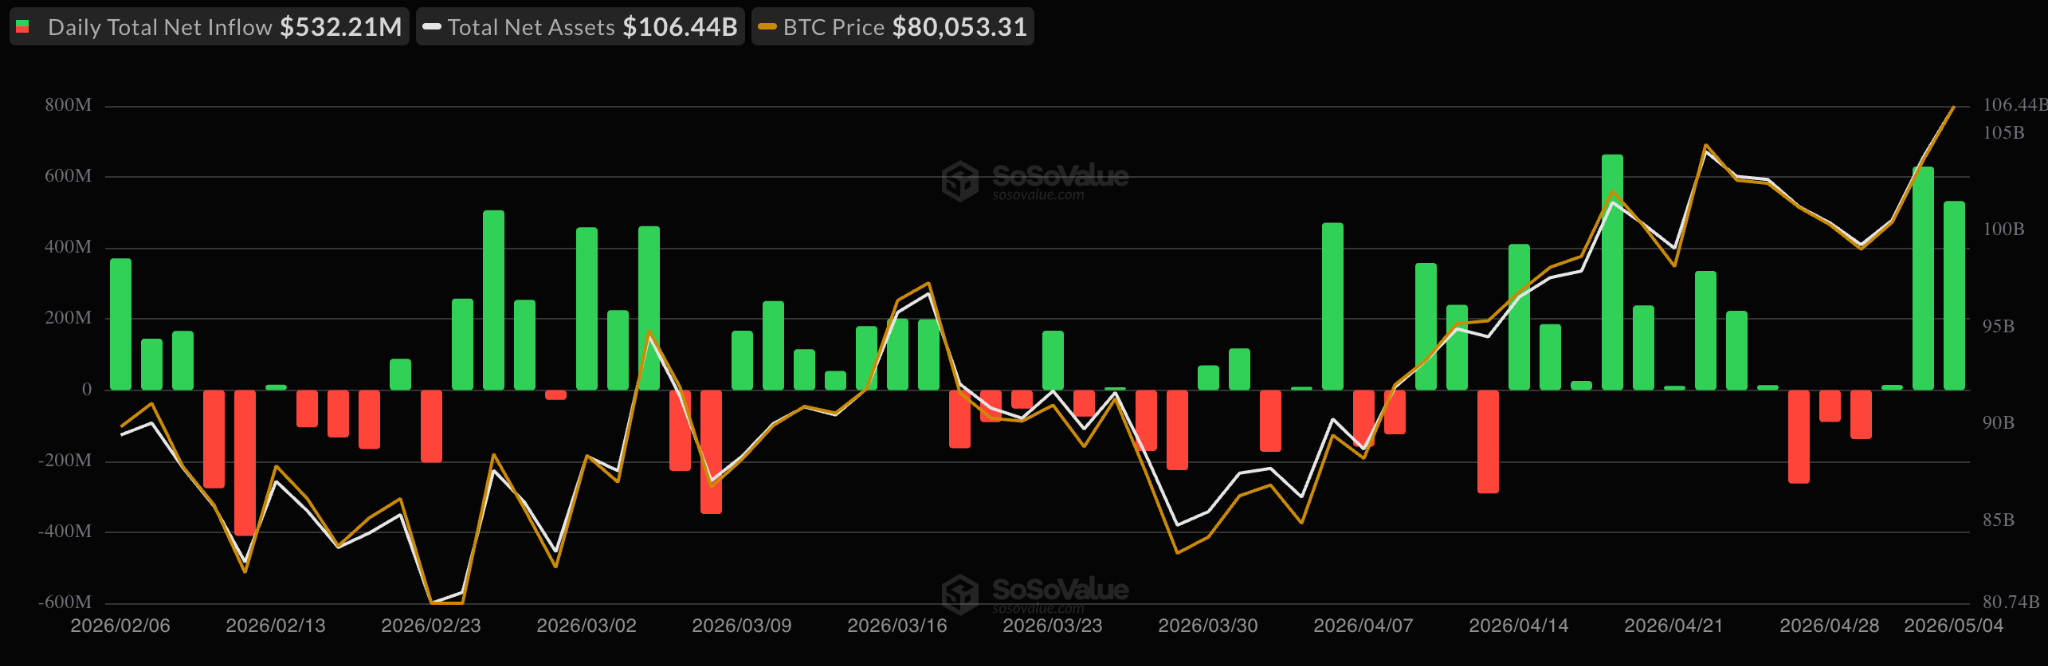Select the 2026/05/04 date label
This screenshot has height=666, width=2048.
pyautogui.click(x=1954, y=626)
